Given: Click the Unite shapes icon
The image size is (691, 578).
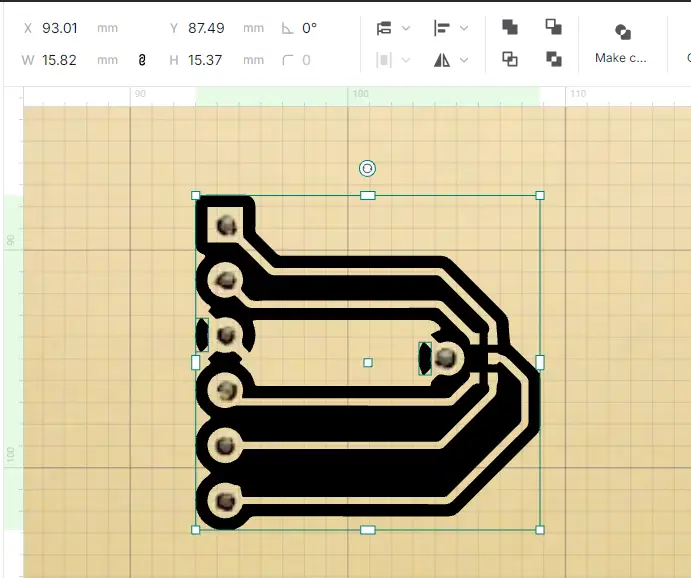Looking at the screenshot, I should (x=510, y=27).
